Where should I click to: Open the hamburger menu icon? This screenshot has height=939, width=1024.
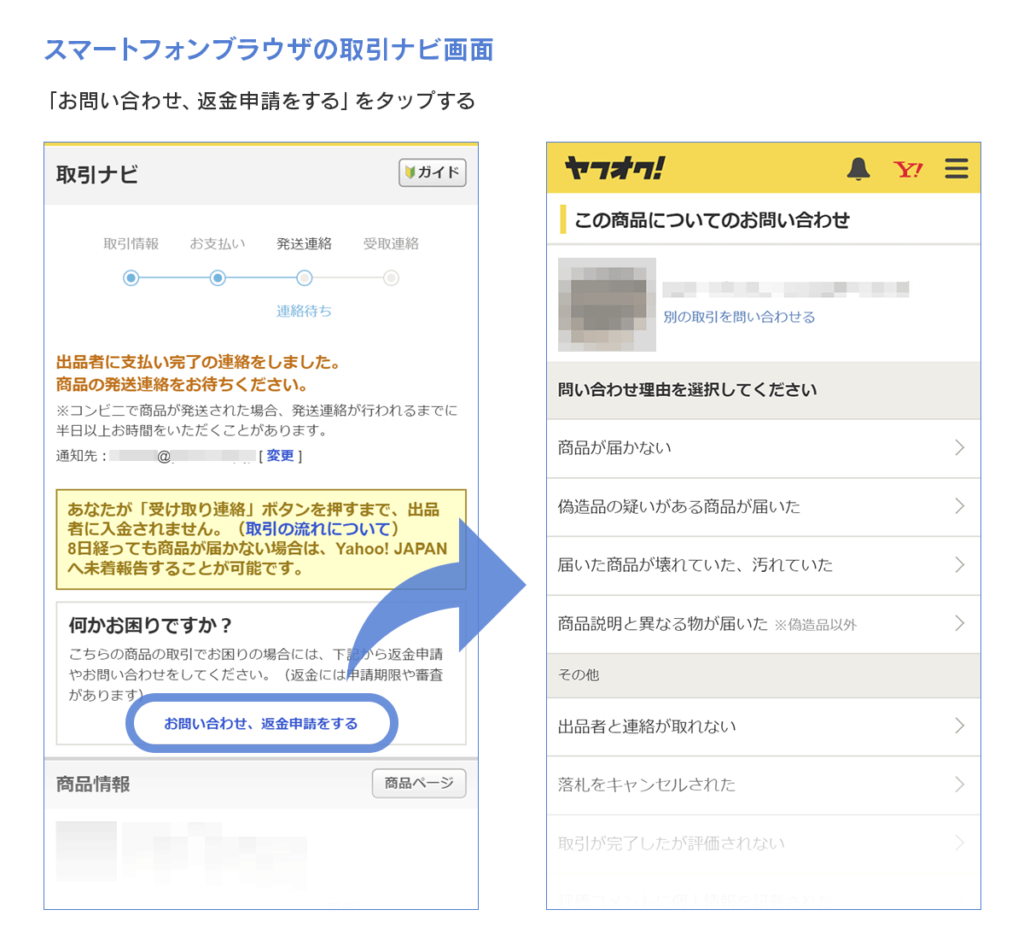click(x=956, y=169)
